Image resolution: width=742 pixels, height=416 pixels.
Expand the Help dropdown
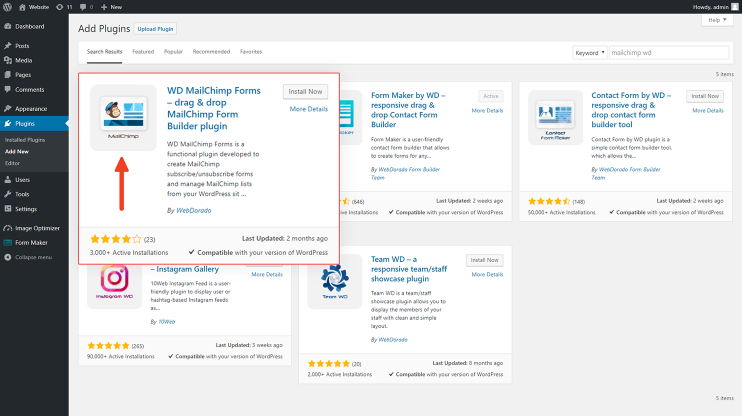[x=717, y=20]
